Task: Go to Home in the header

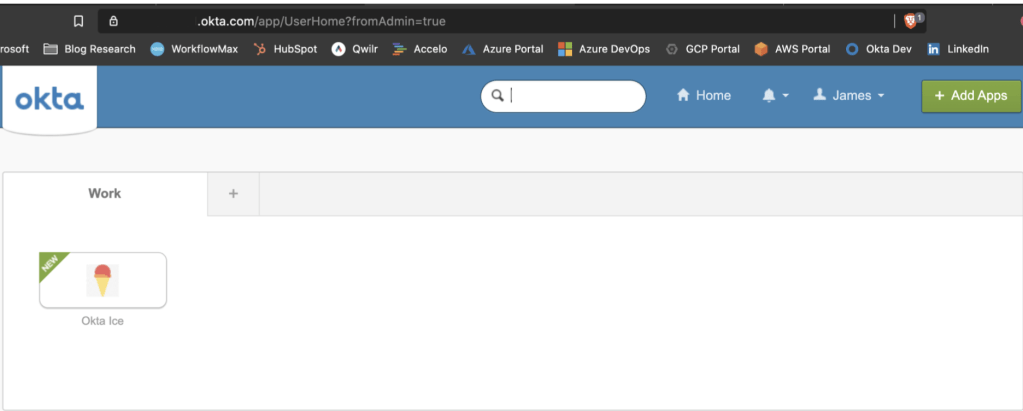Action: 704,96
